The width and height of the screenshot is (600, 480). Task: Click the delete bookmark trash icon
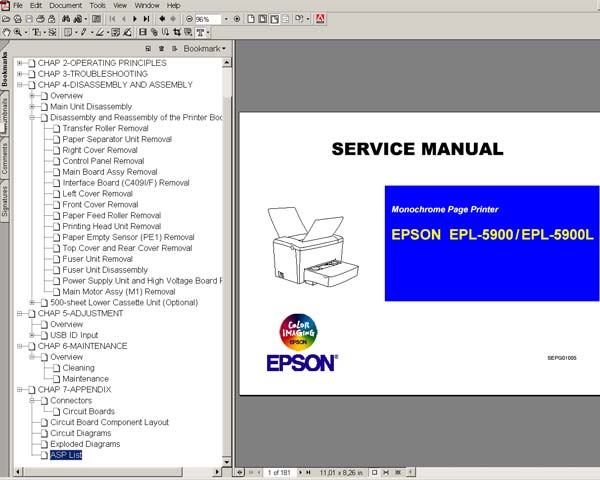point(161,49)
